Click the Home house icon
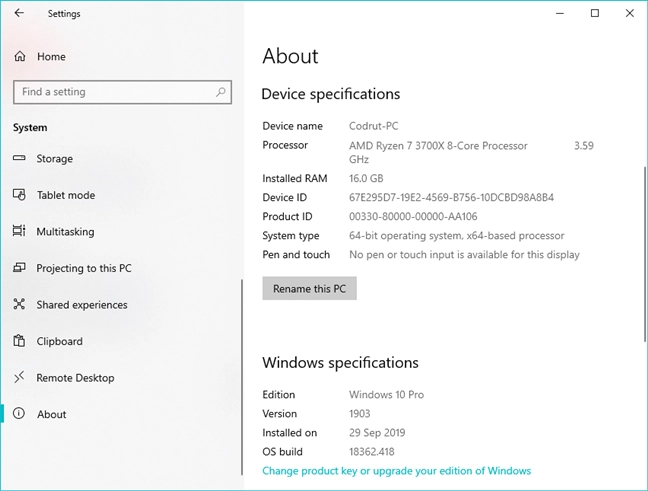This screenshot has width=648, height=491. point(20,56)
